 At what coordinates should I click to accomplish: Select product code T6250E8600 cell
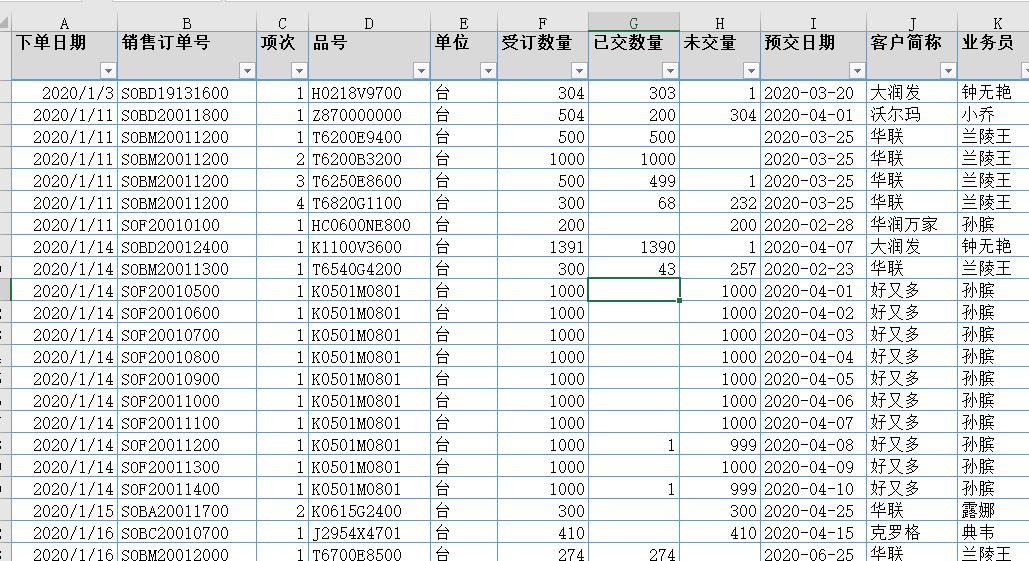369,181
